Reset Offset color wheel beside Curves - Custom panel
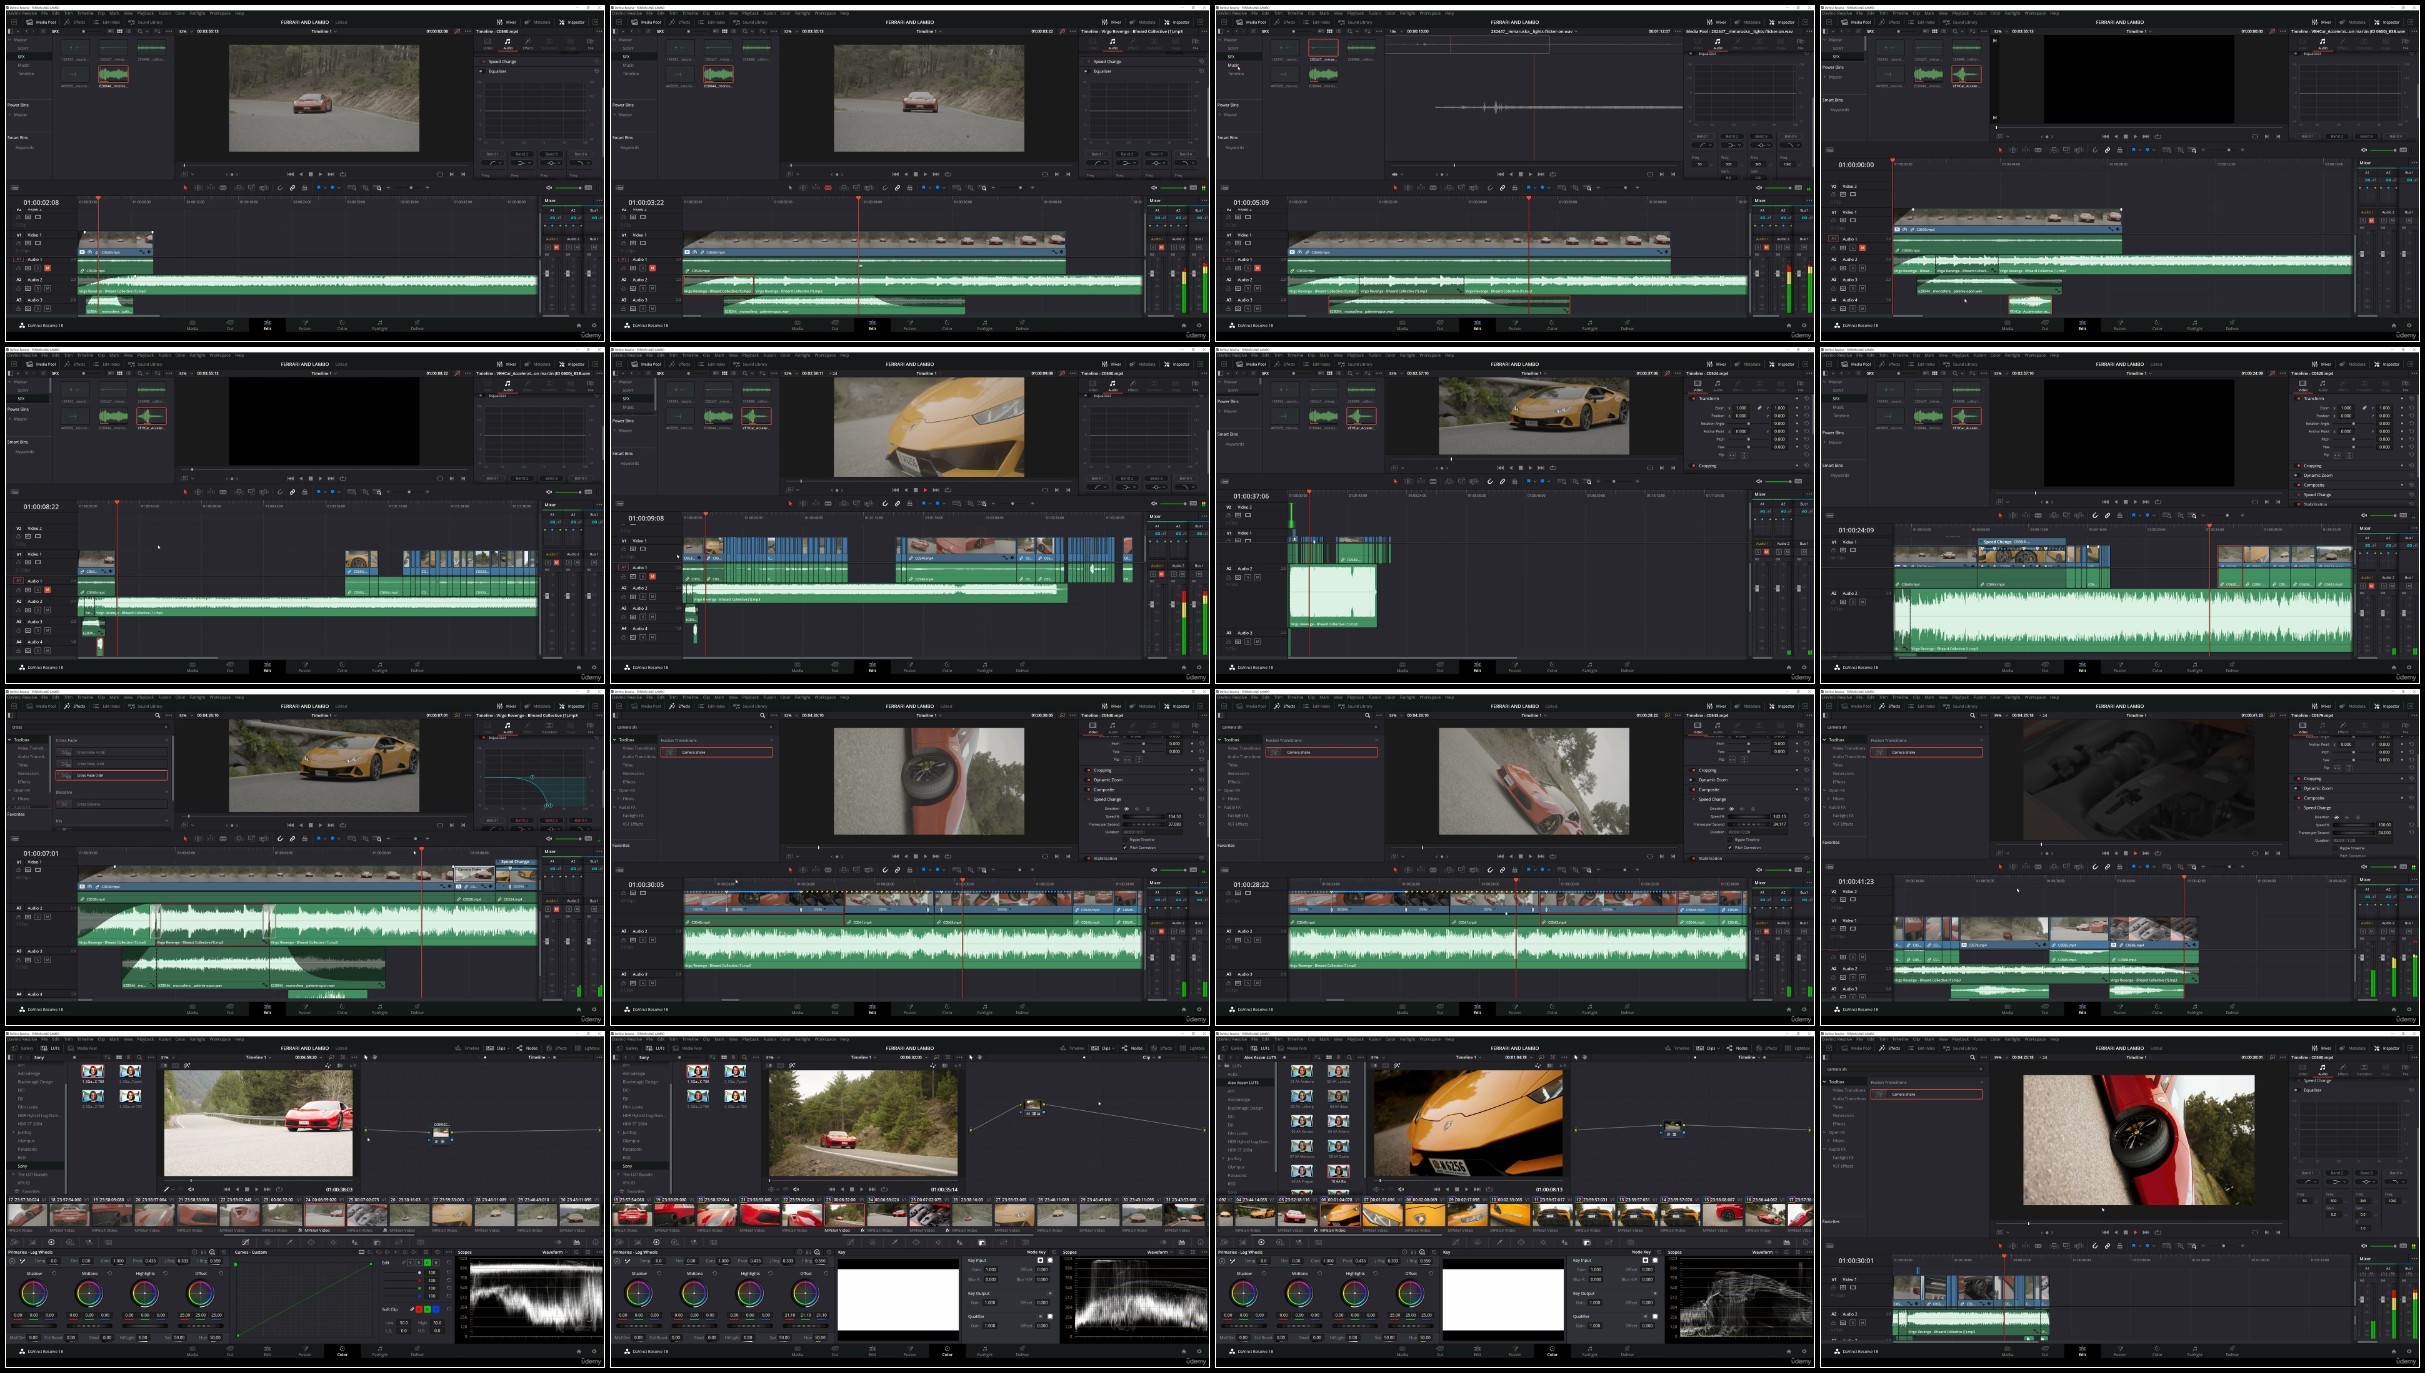The height and width of the screenshot is (1373, 2425). coord(221,1273)
